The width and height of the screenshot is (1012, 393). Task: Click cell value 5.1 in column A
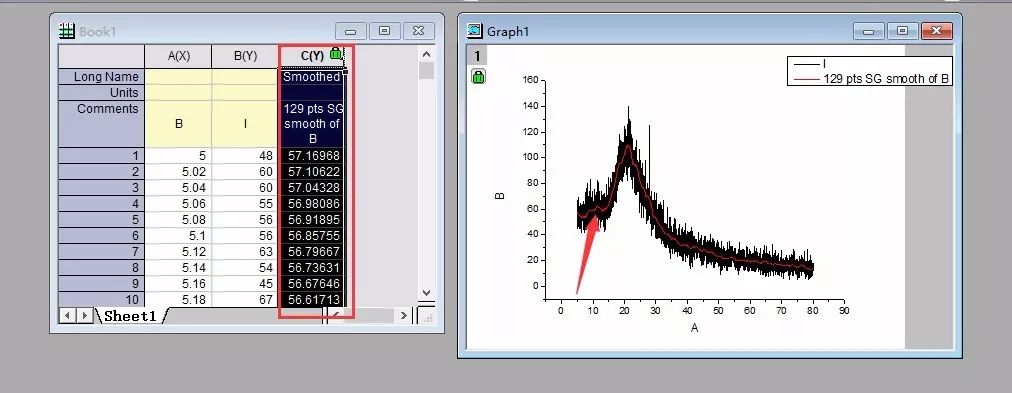click(178, 236)
